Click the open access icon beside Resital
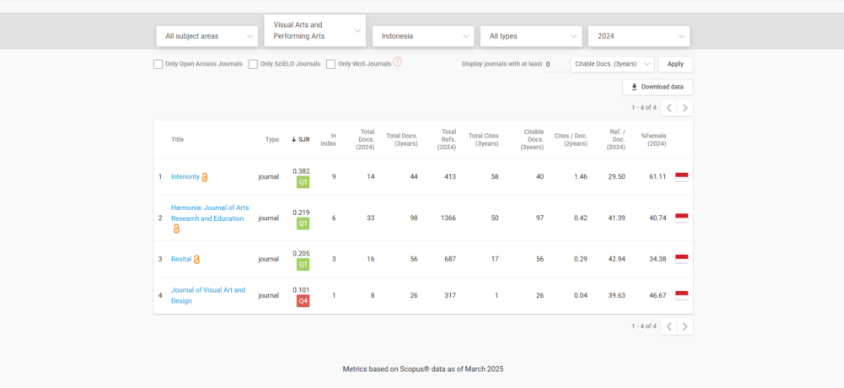 (196, 259)
